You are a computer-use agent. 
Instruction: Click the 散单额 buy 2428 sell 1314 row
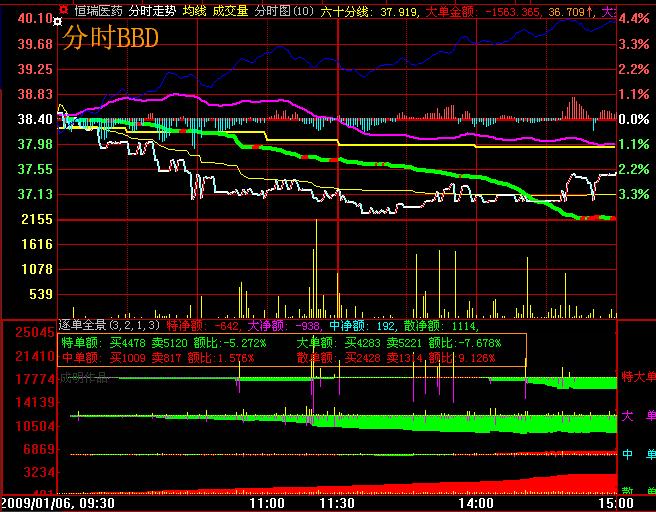pos(396,358)
